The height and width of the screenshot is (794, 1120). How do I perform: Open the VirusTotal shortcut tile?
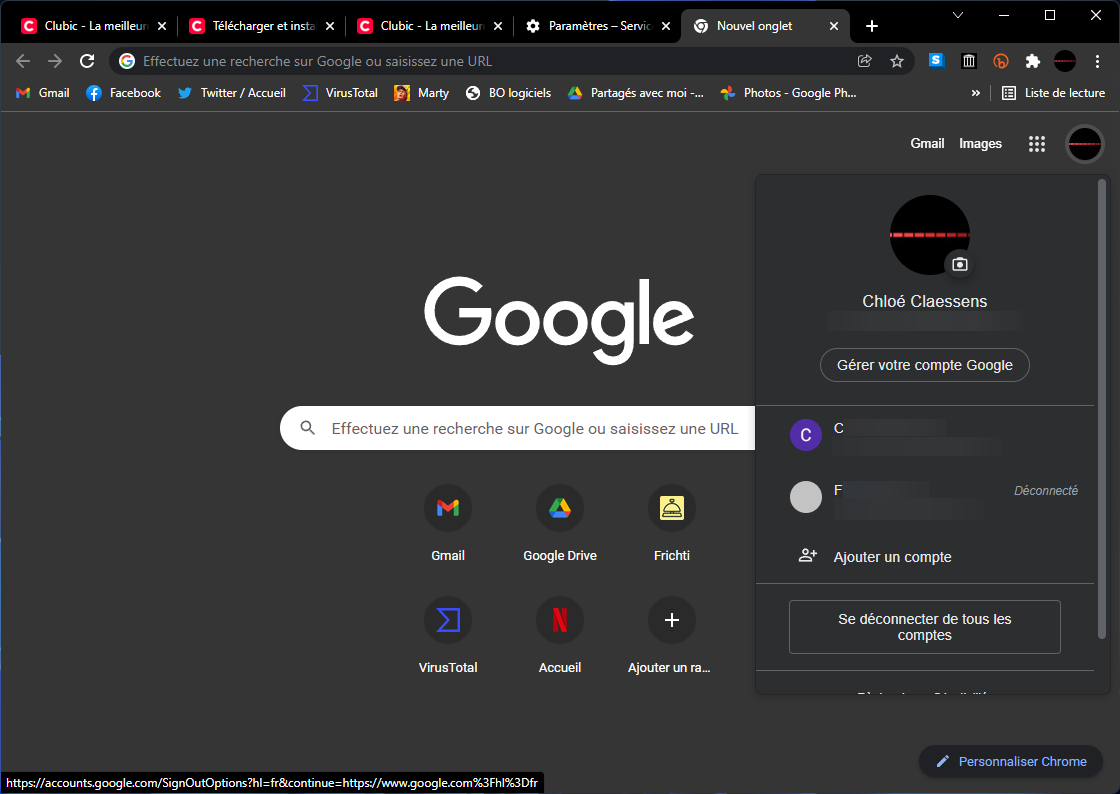[448, 635]
